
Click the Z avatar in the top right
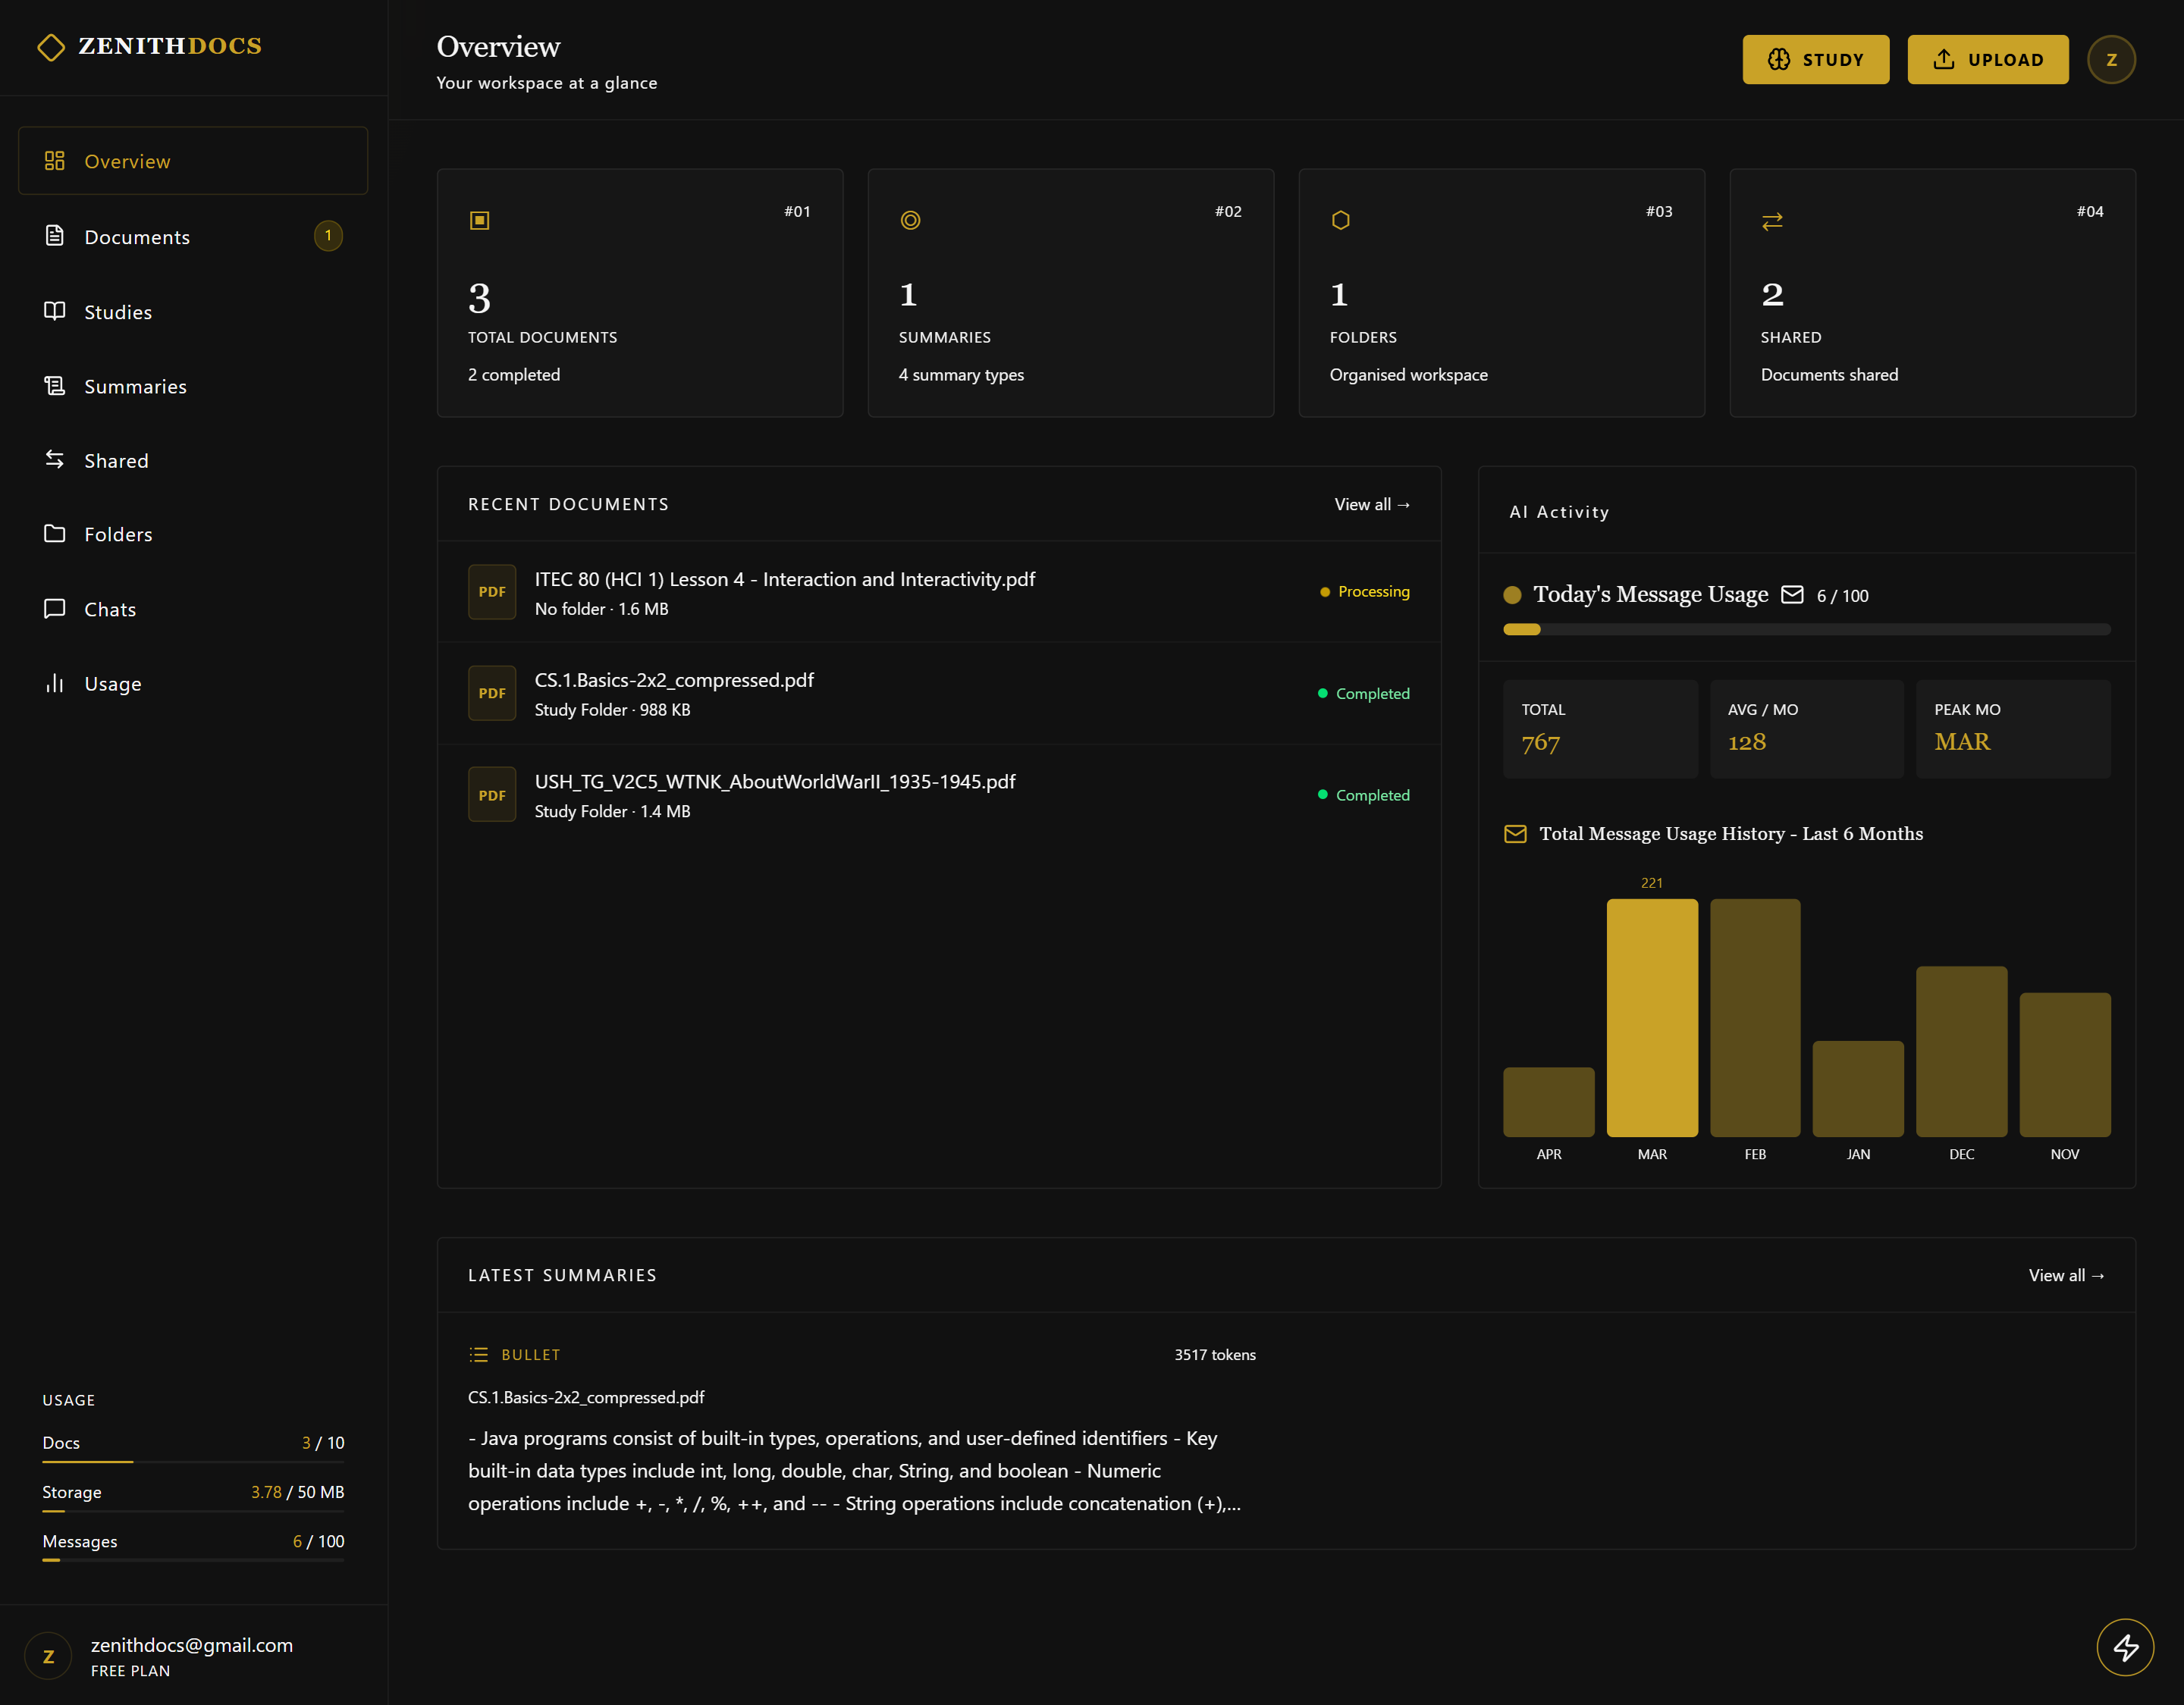(2111, 59)
